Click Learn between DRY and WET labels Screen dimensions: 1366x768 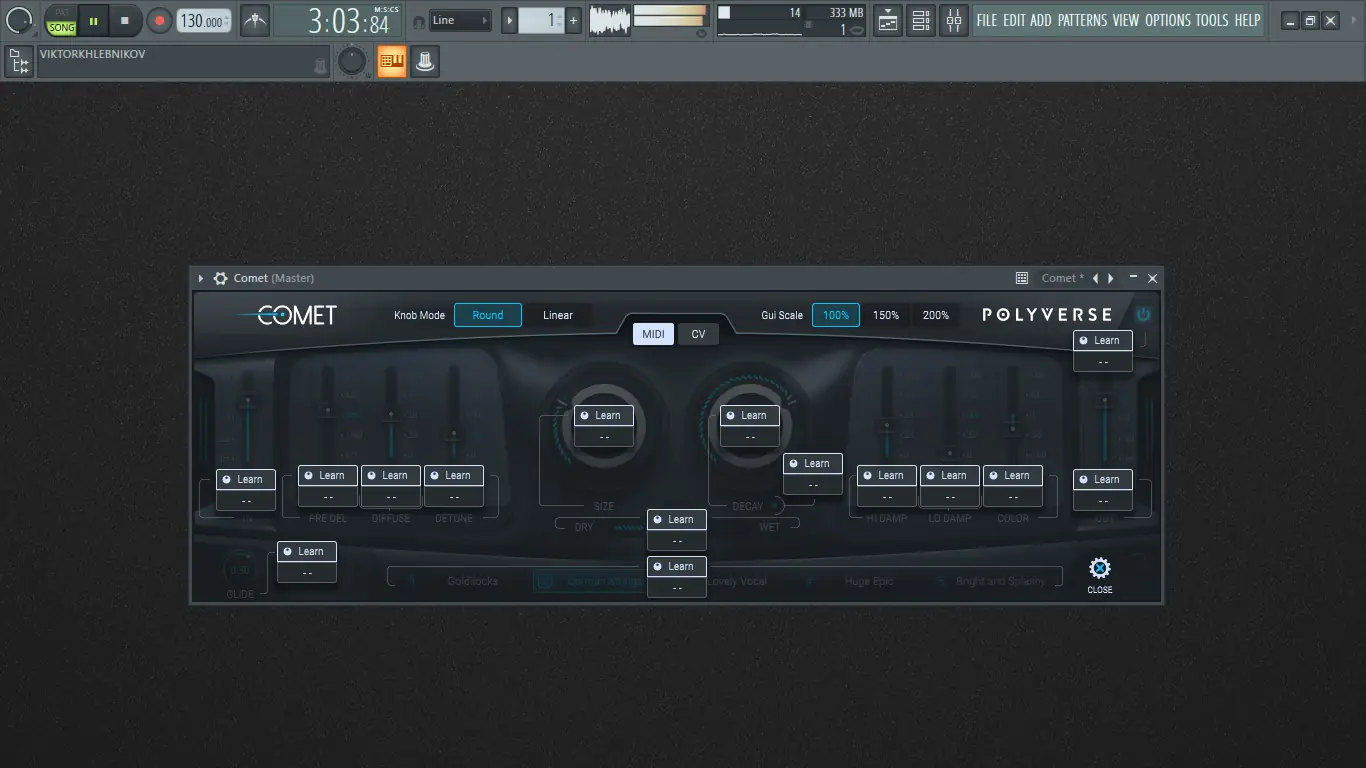coord(677,519)
